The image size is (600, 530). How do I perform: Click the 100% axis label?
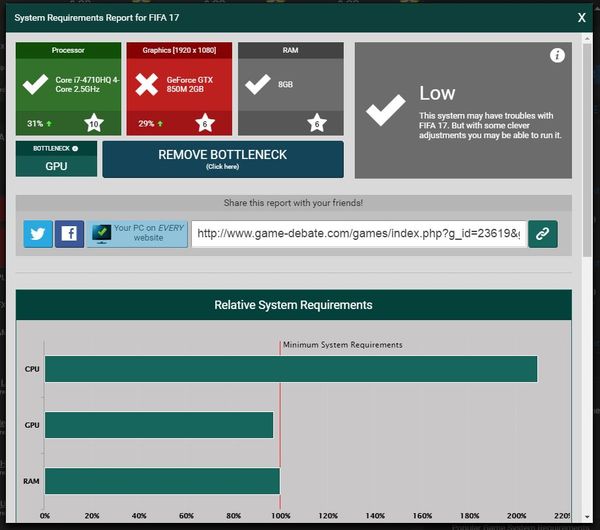click(x=280, y=516)
